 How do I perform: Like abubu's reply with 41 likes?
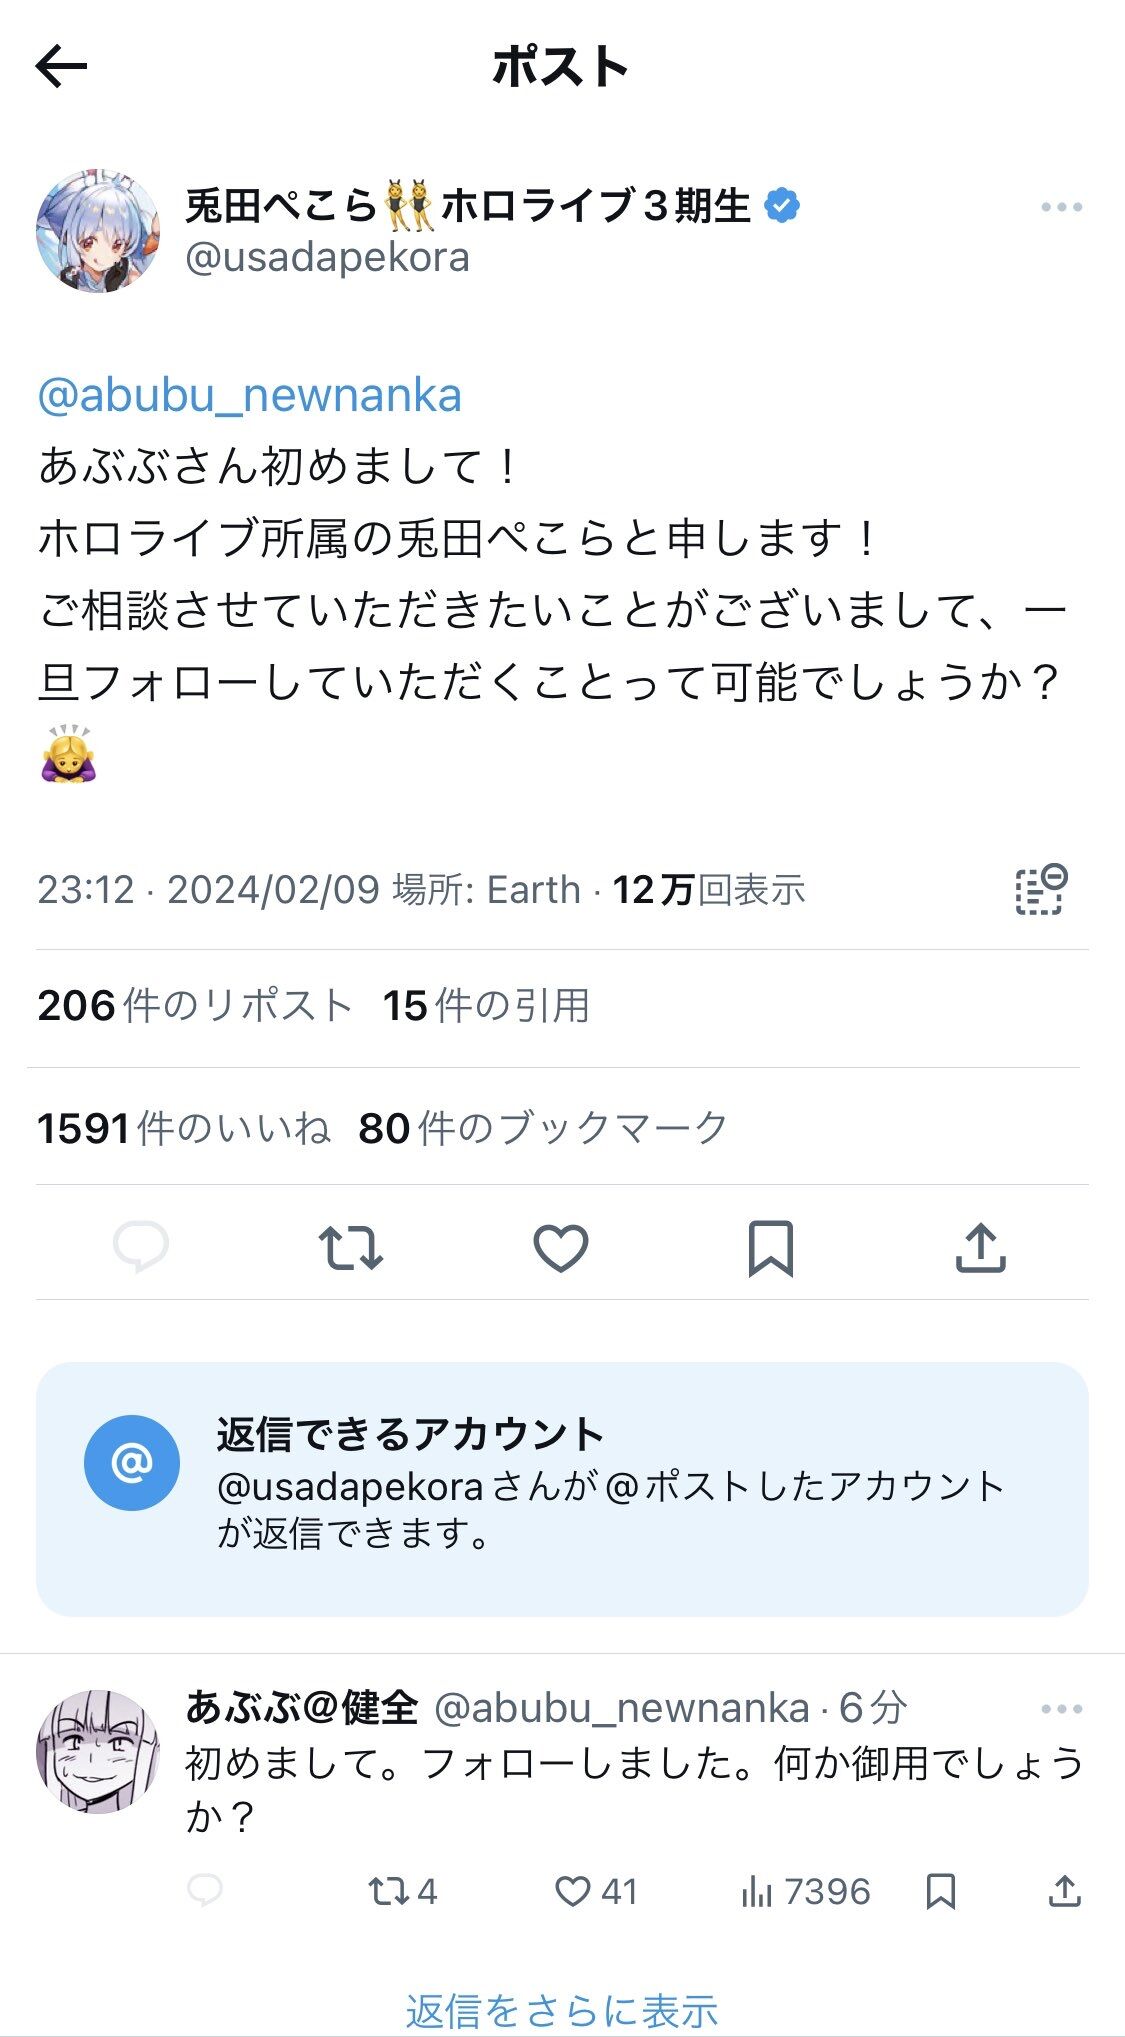click(x=595, y=1891)
